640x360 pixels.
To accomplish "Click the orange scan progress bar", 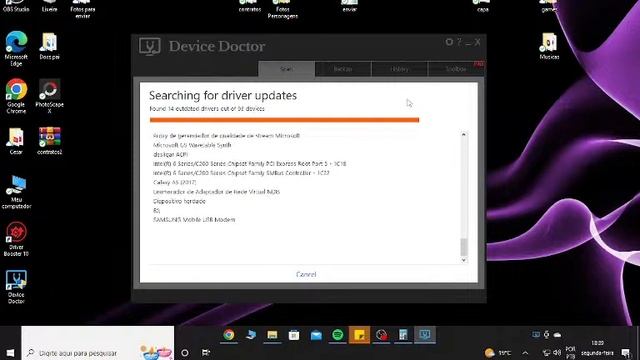I will 284,120.
